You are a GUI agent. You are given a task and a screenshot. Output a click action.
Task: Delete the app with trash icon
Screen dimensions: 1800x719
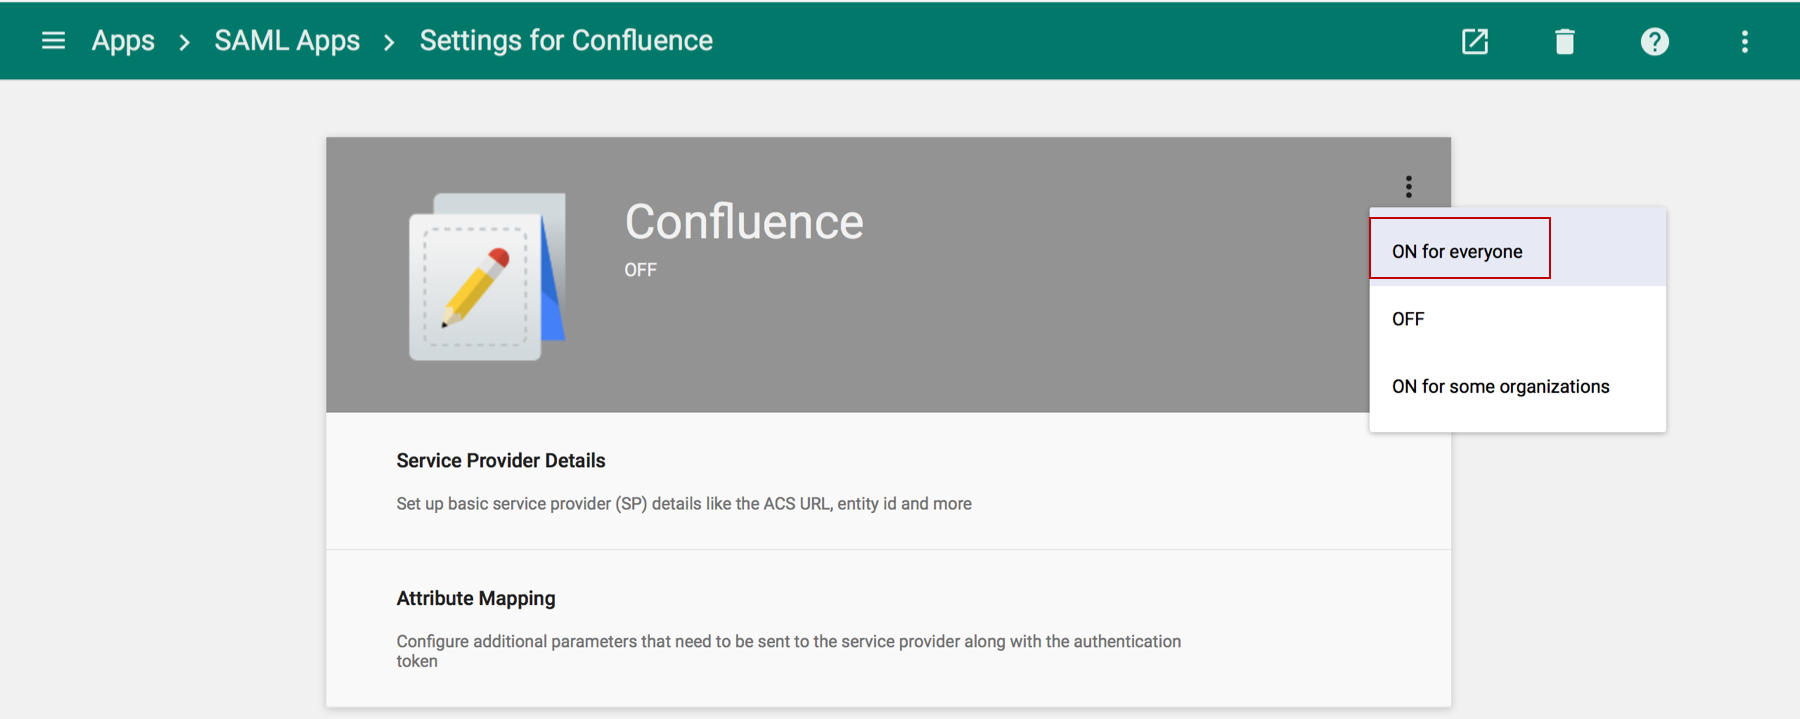point(1565,41)
